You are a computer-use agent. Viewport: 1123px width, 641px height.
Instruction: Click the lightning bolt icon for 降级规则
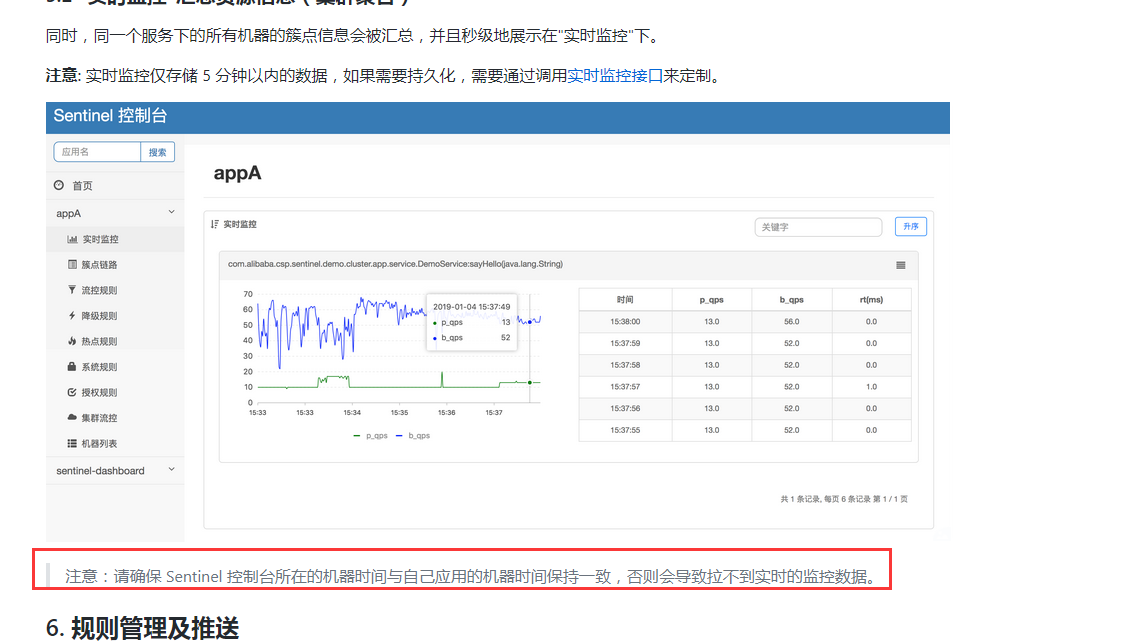[x=72, y=315]
